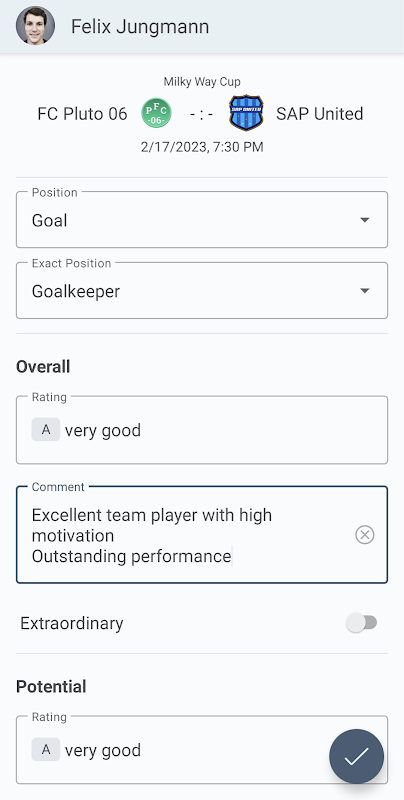Viewport: 404px width, 800px height.
Task: Click Felix Jungmann's profile avatar
Action: click(35, 26)
